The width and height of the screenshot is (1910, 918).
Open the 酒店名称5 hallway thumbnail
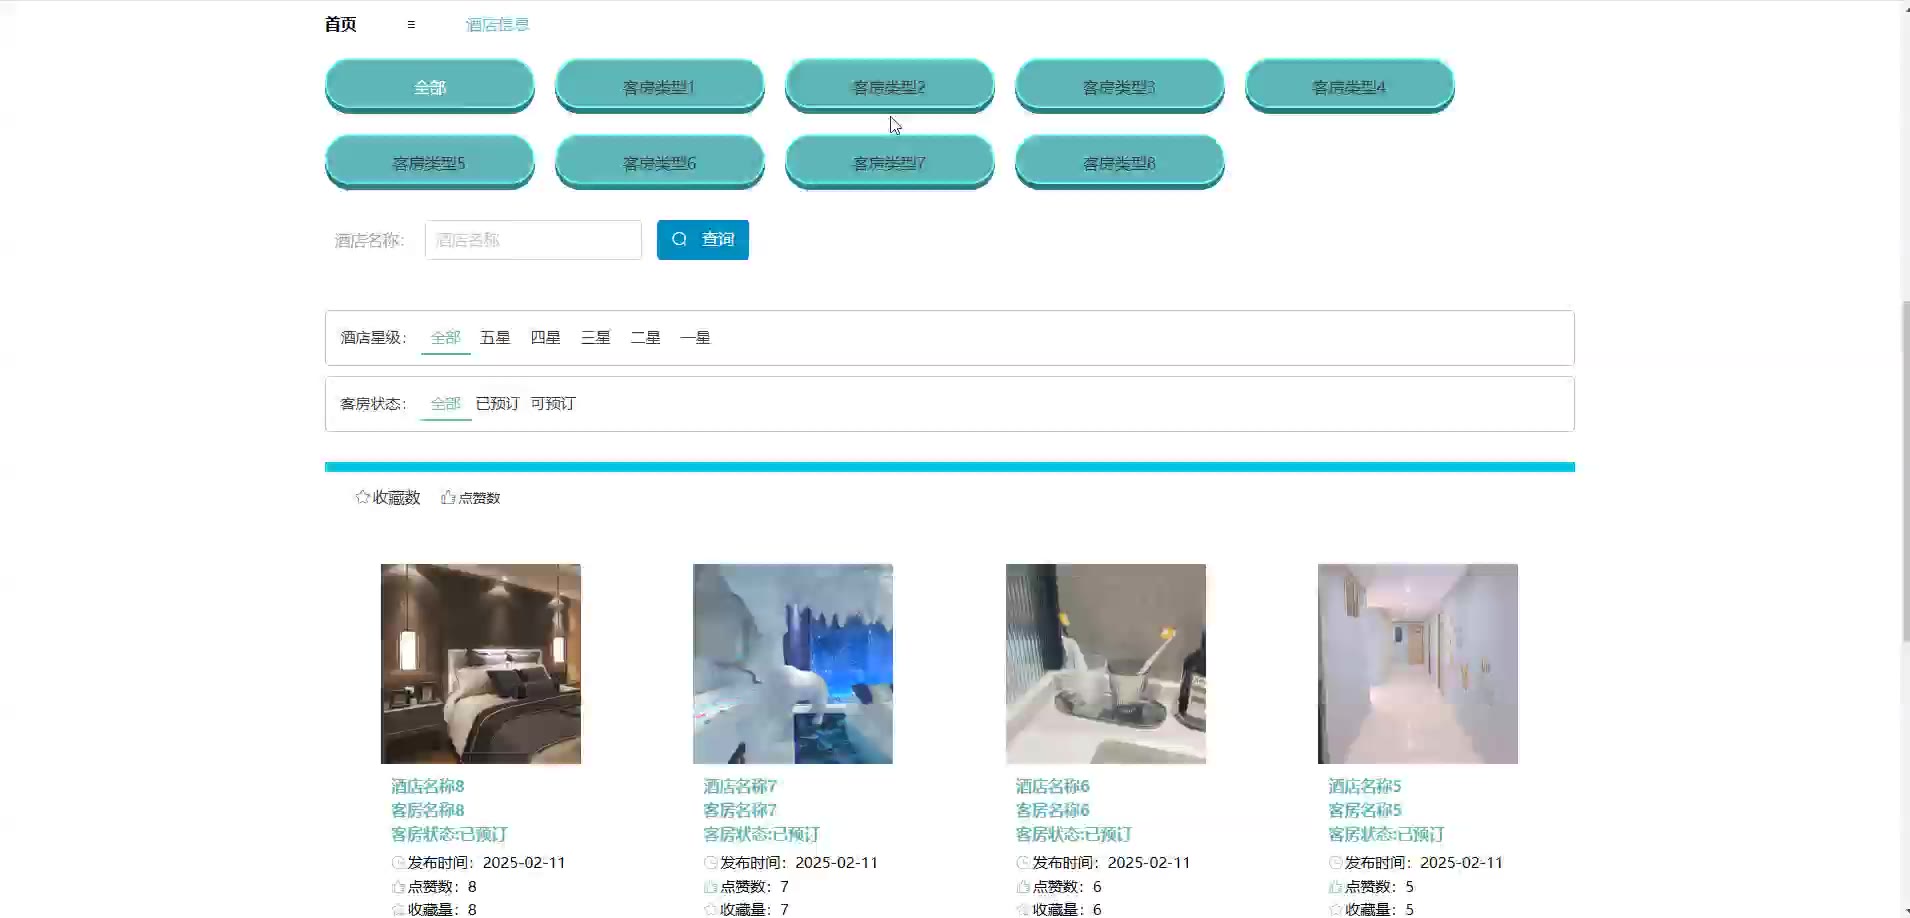click(1418, 664)
